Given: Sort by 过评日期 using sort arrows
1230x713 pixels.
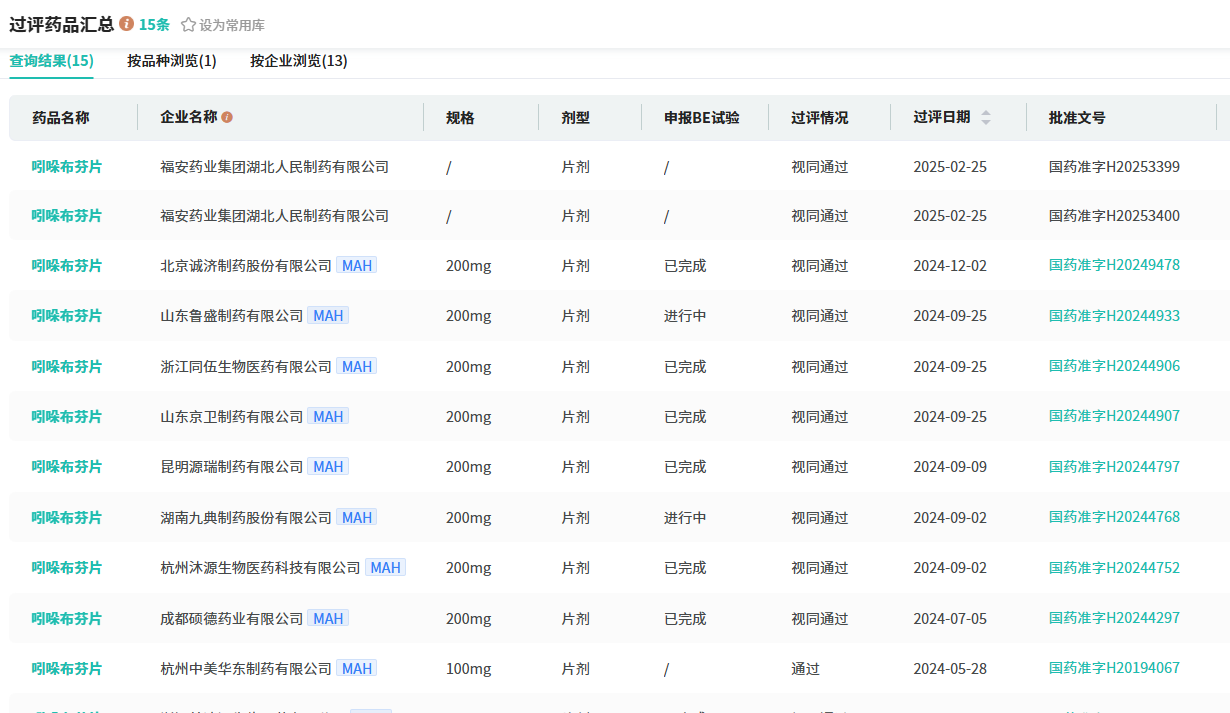Looking at the screenshot, I should click(986, 117).
